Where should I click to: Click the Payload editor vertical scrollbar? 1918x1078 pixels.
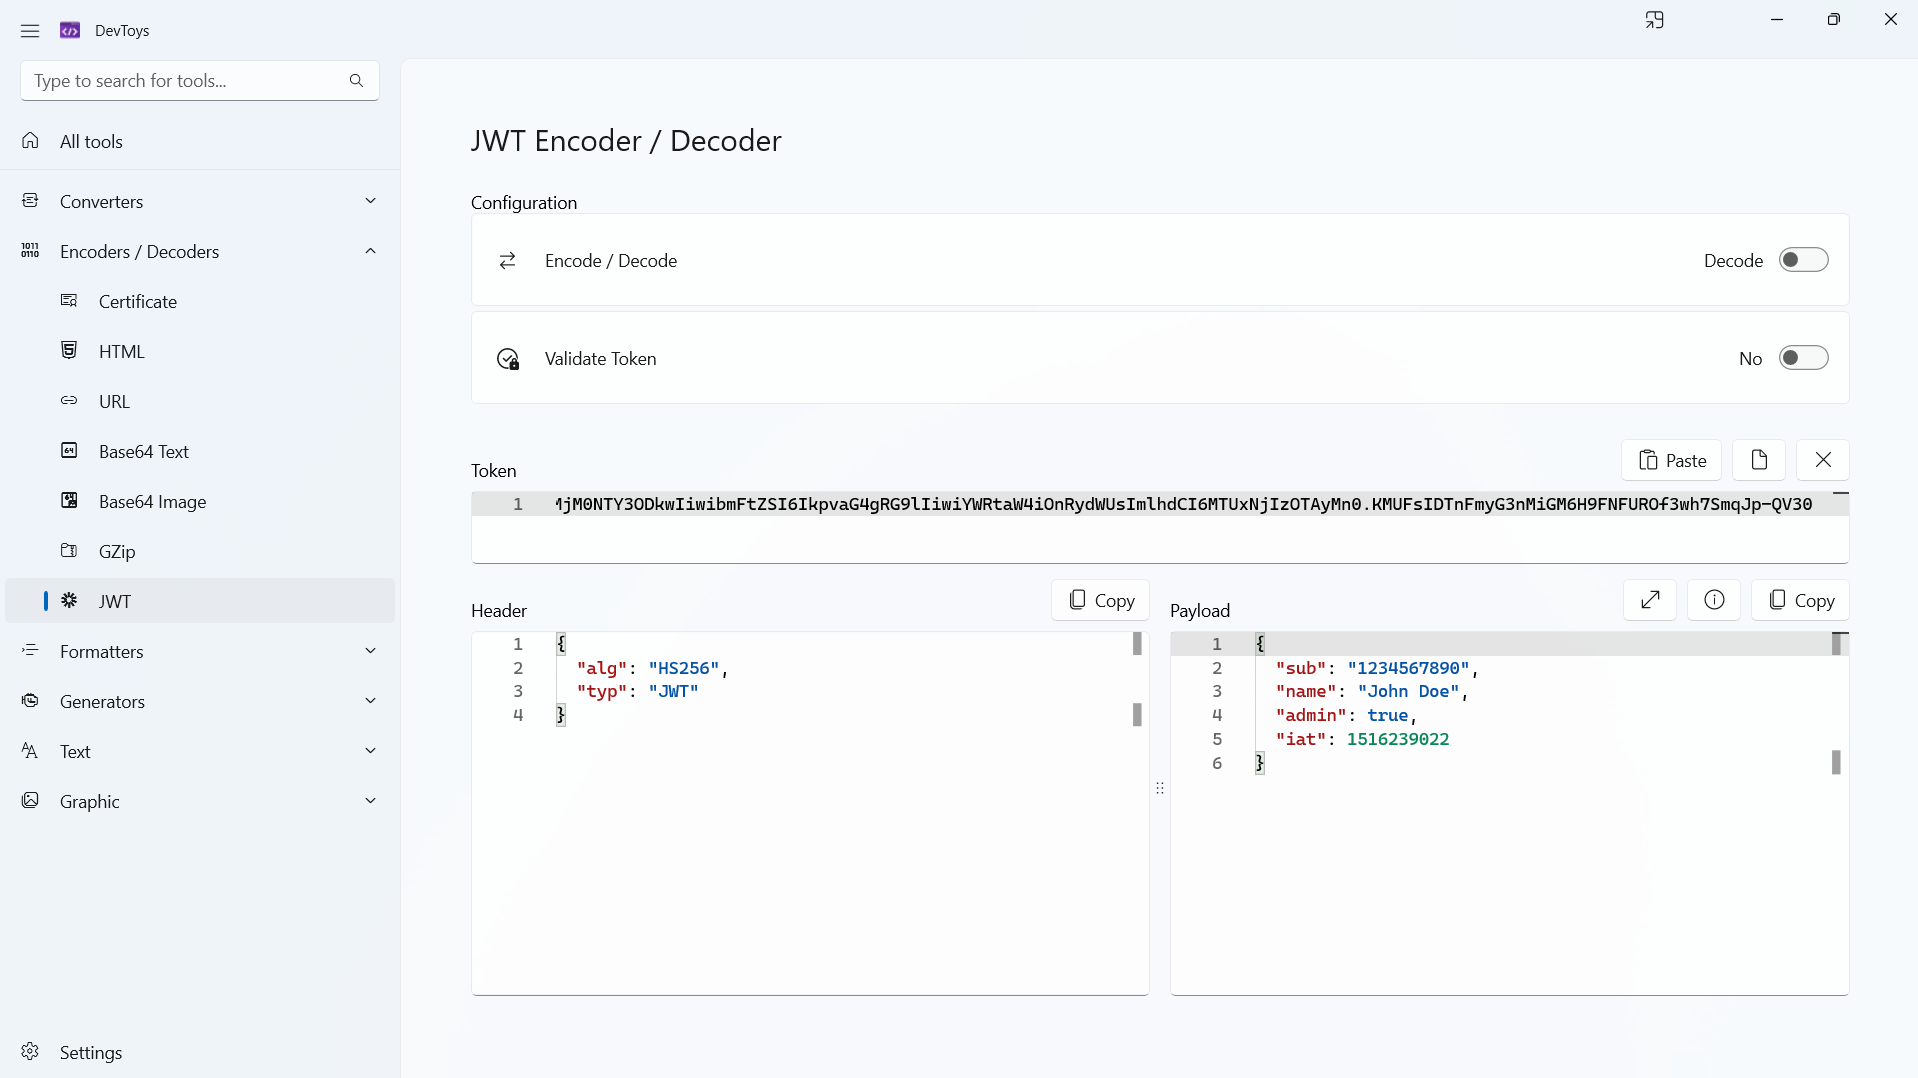coord(1837,703)
